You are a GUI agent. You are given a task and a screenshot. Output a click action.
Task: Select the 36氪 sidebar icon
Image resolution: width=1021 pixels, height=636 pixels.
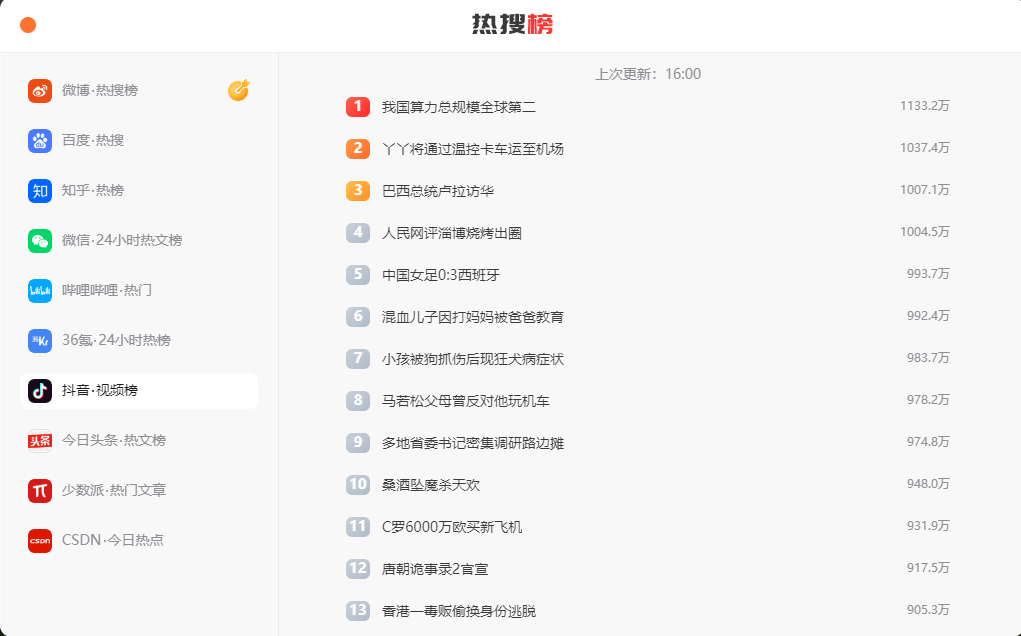point(39,340)
